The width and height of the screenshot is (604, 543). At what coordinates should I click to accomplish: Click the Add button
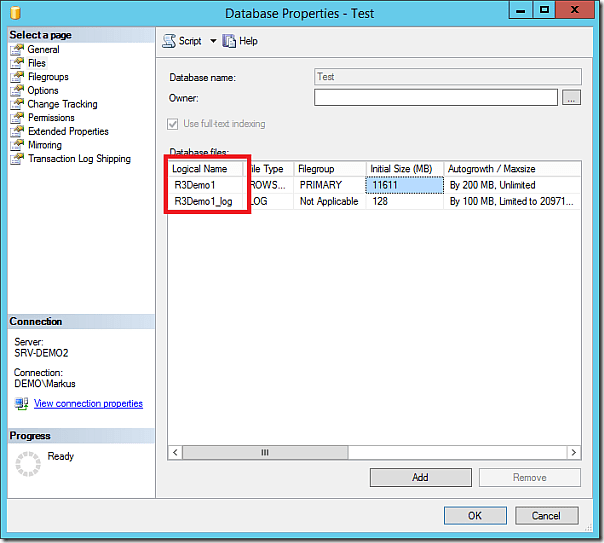tap(421, 477)
